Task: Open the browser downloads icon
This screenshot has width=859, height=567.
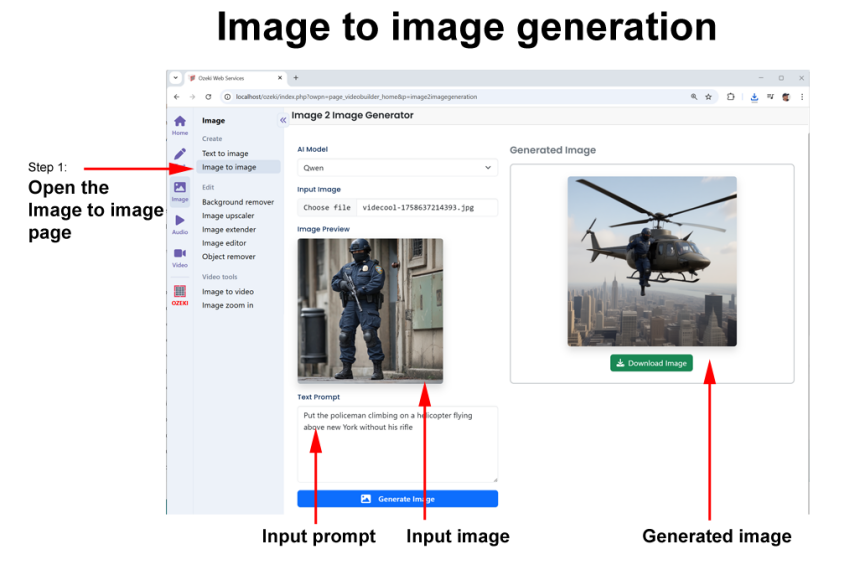Action: coord(754,97)
